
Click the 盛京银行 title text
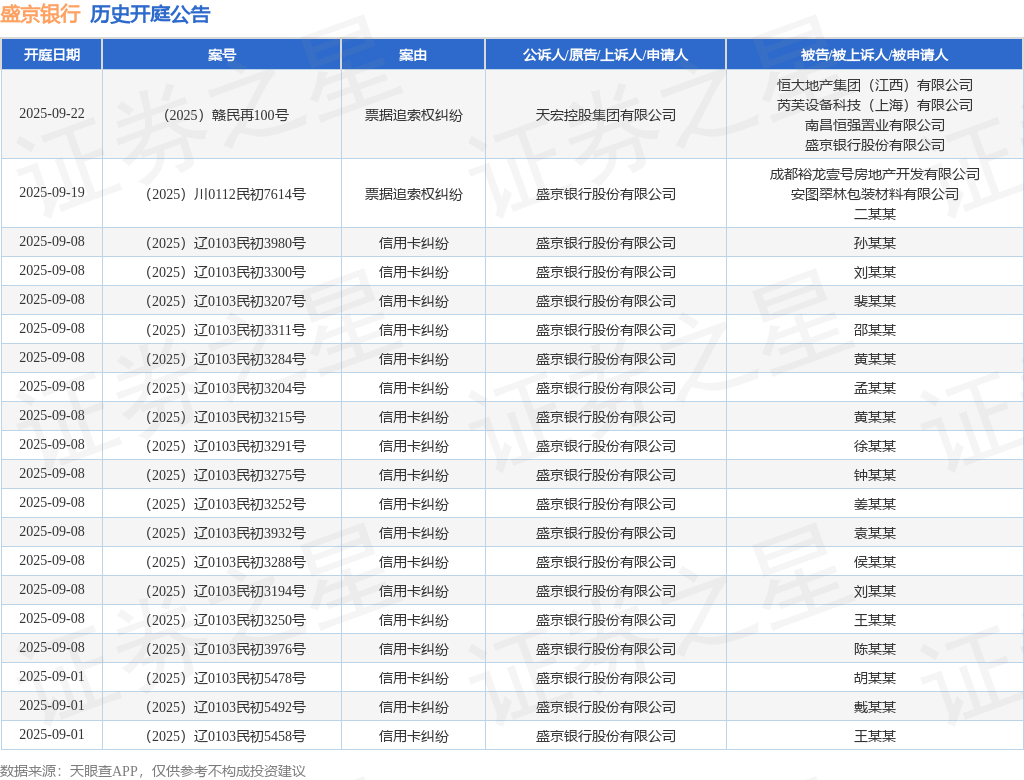click(40, 14)
